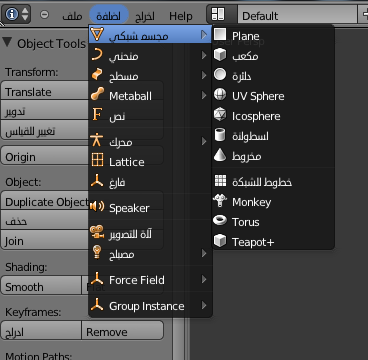Collapse menus with the minus icon
Screen dimensions: 368x360
(44, 15)
